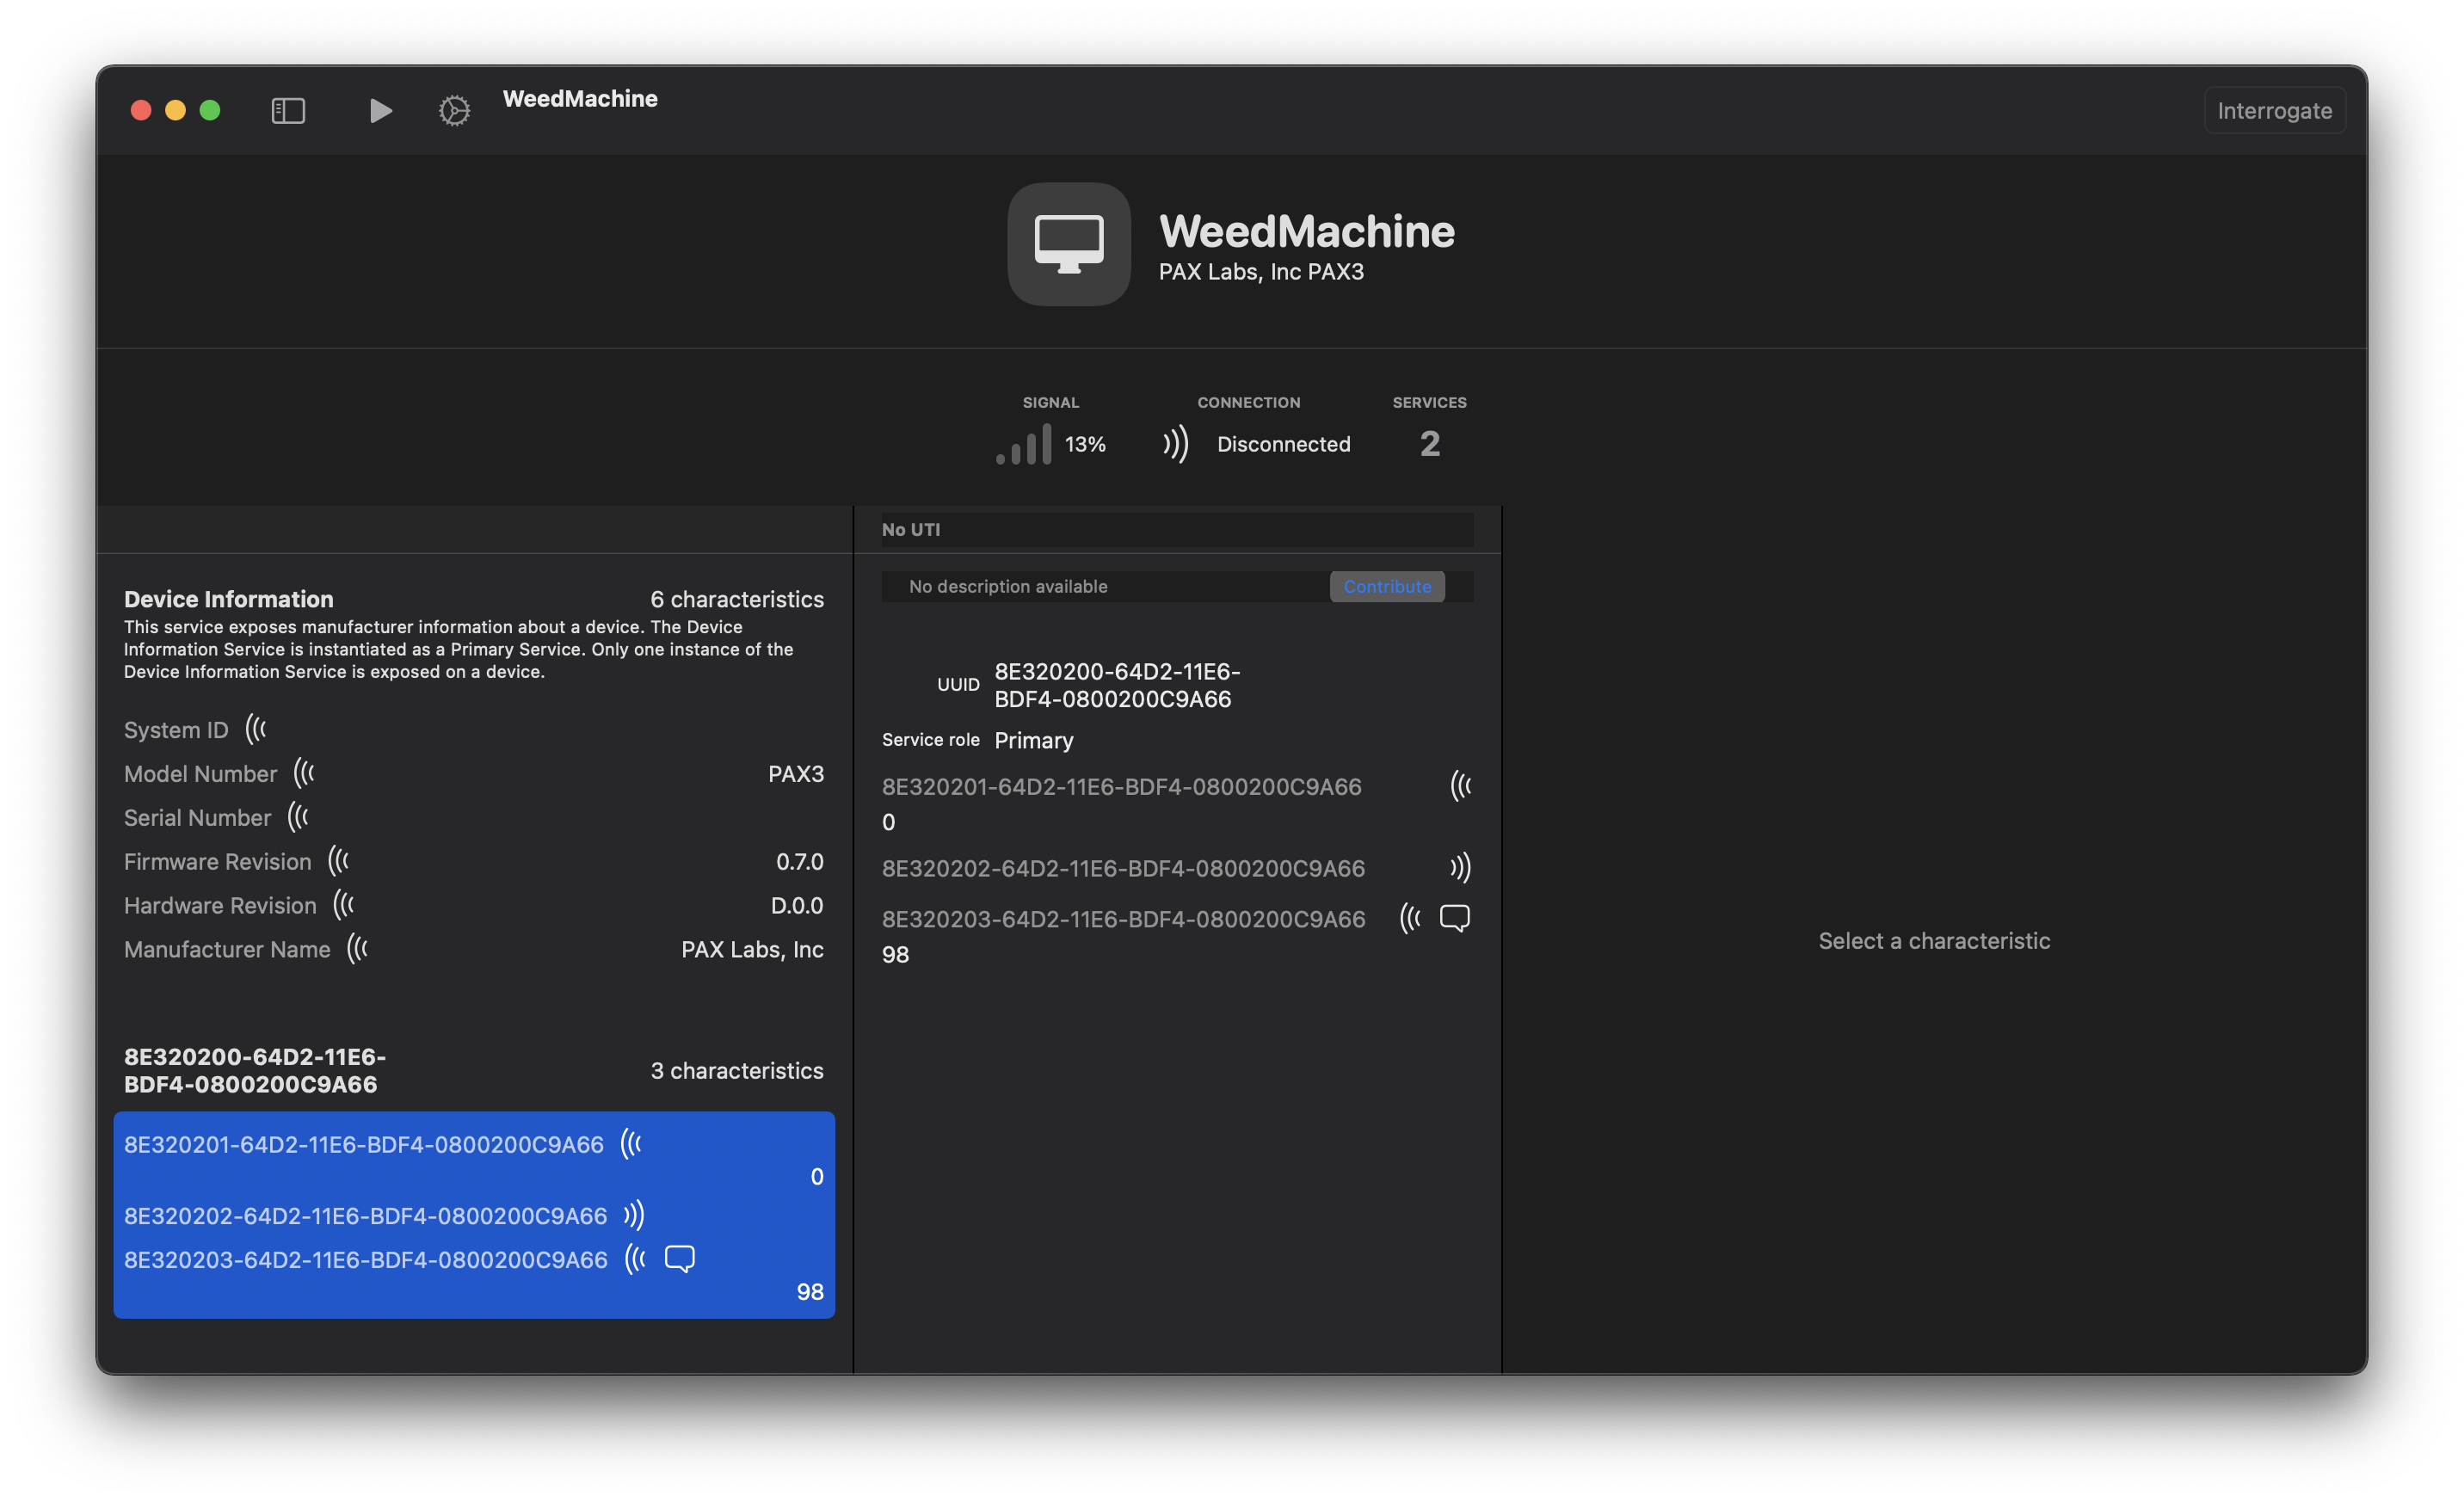
Task: Click the Disconnected connection status
Action: 1283,444
